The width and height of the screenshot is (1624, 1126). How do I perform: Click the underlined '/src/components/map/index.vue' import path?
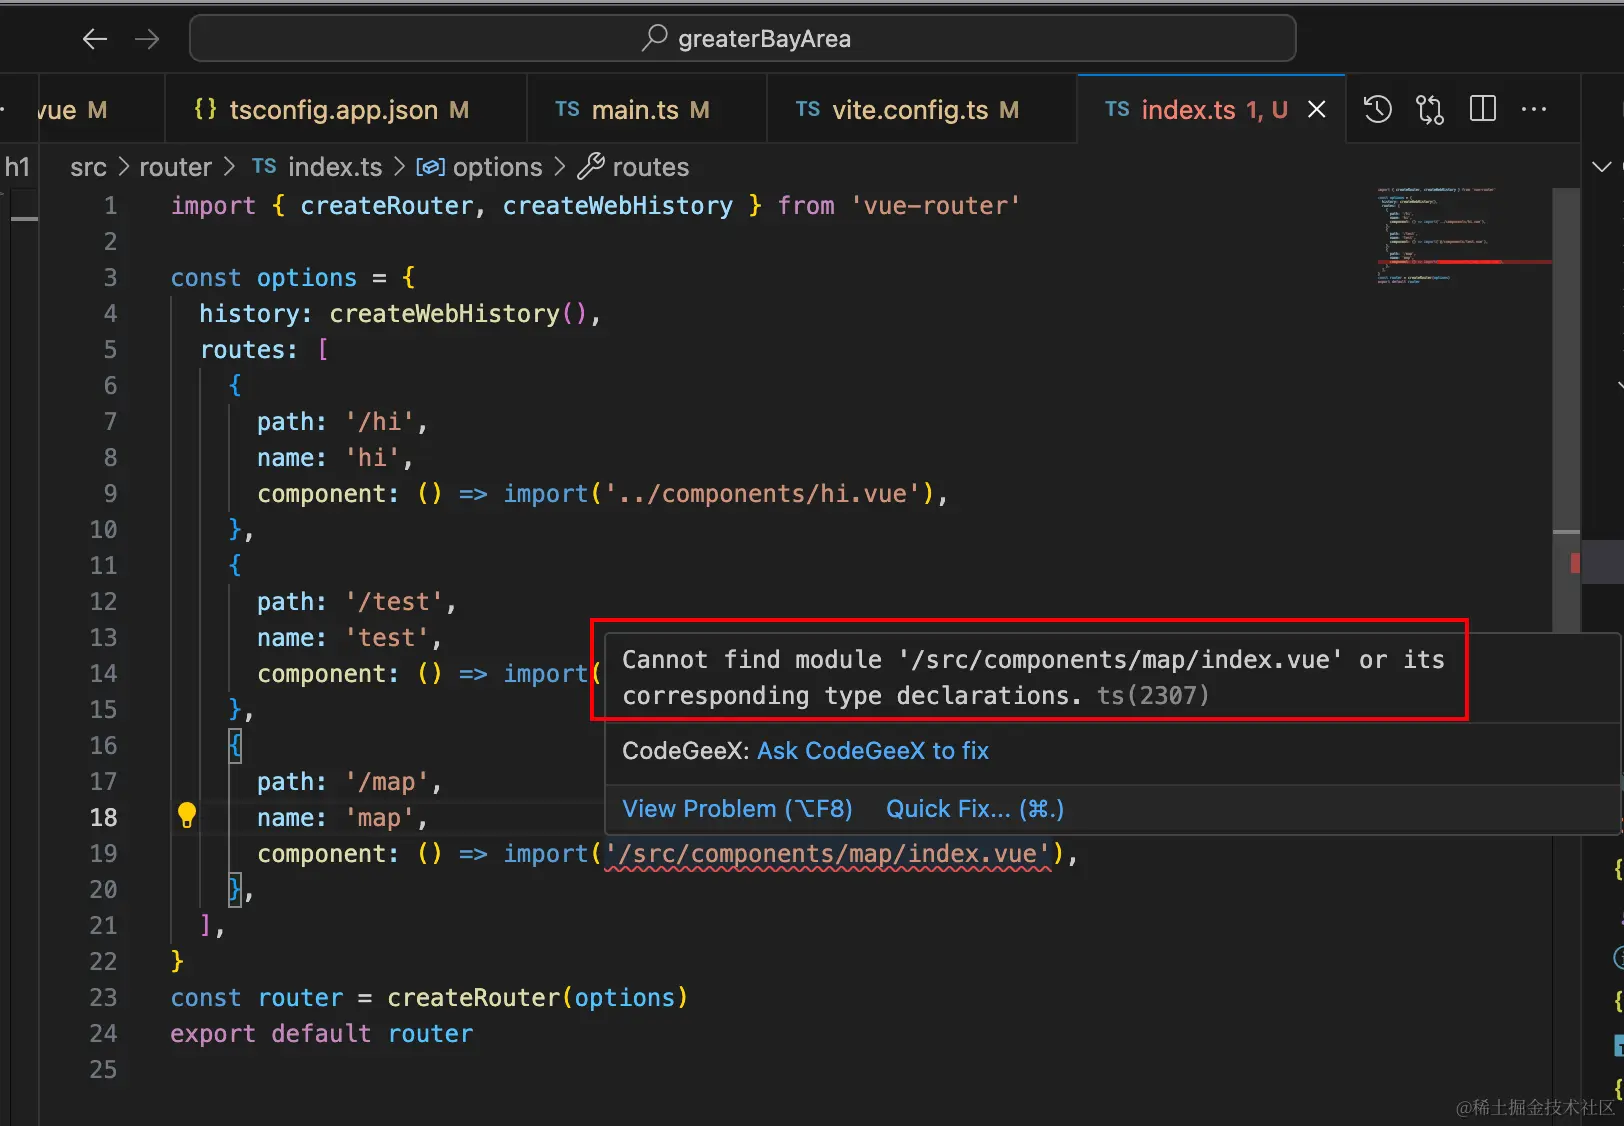pos(828,854)
